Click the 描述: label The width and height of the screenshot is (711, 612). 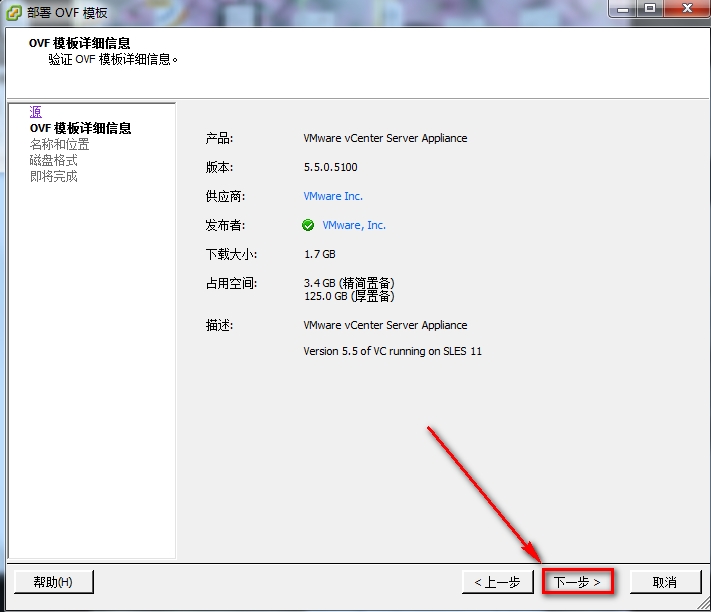click(x=219, y=325)
